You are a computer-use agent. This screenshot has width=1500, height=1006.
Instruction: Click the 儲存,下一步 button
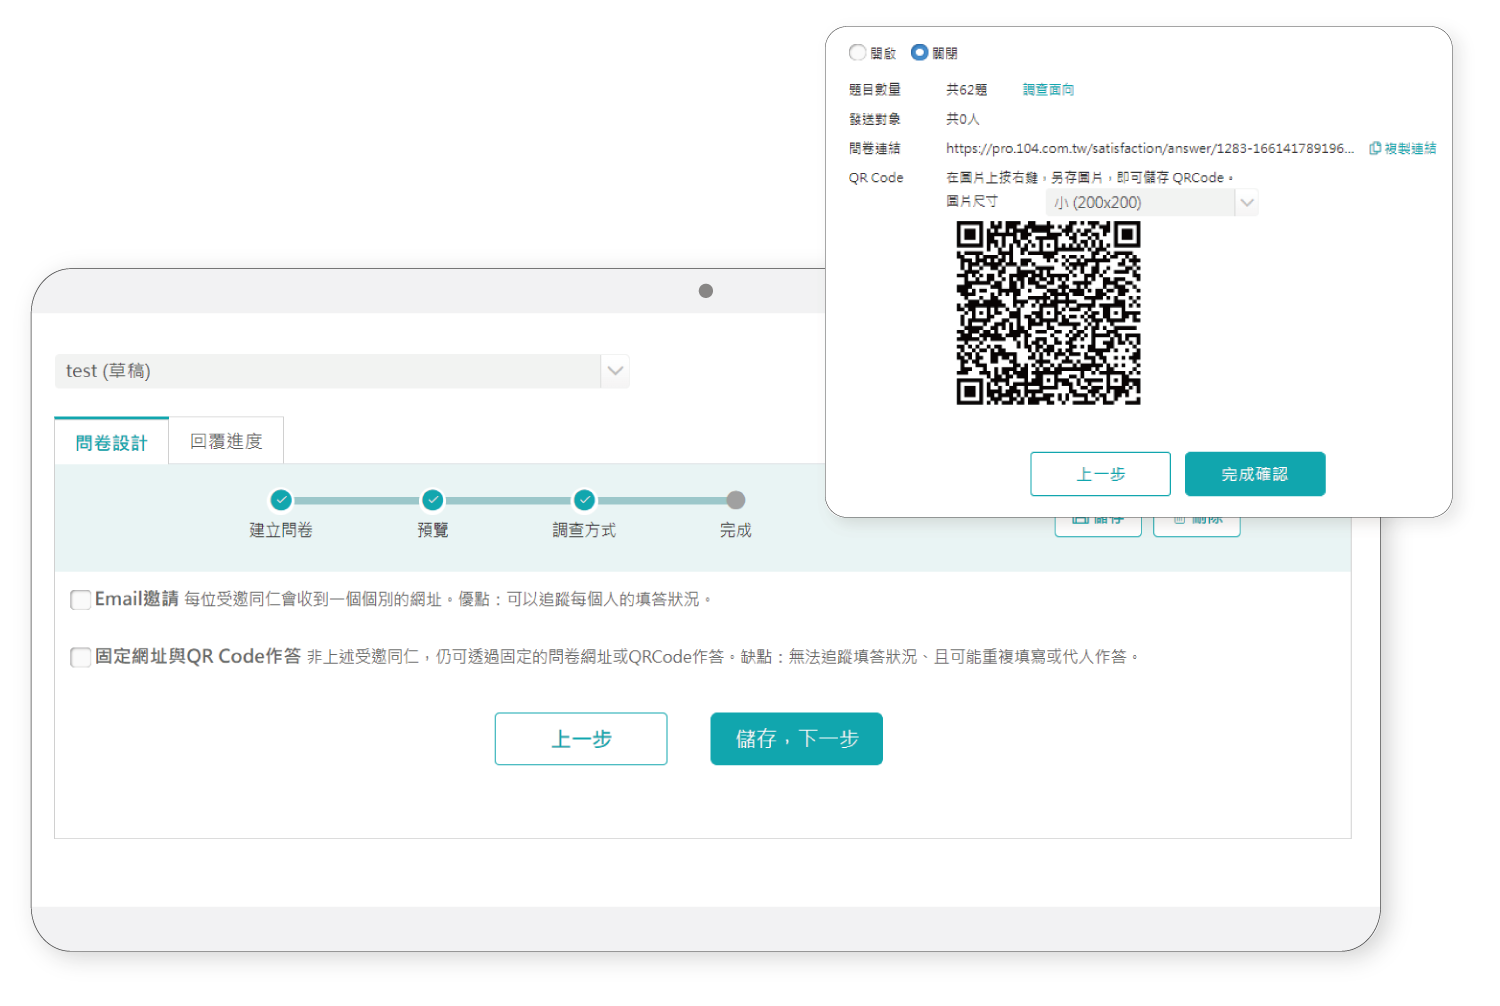(x=797, y=739)
